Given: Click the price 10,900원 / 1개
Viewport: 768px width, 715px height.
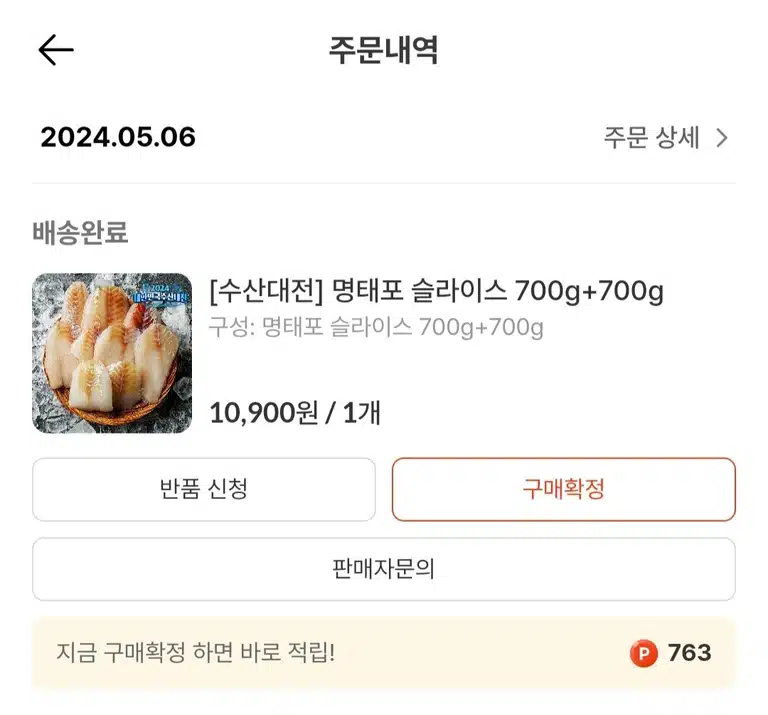Looking at the screenshot, I should 295,413.
